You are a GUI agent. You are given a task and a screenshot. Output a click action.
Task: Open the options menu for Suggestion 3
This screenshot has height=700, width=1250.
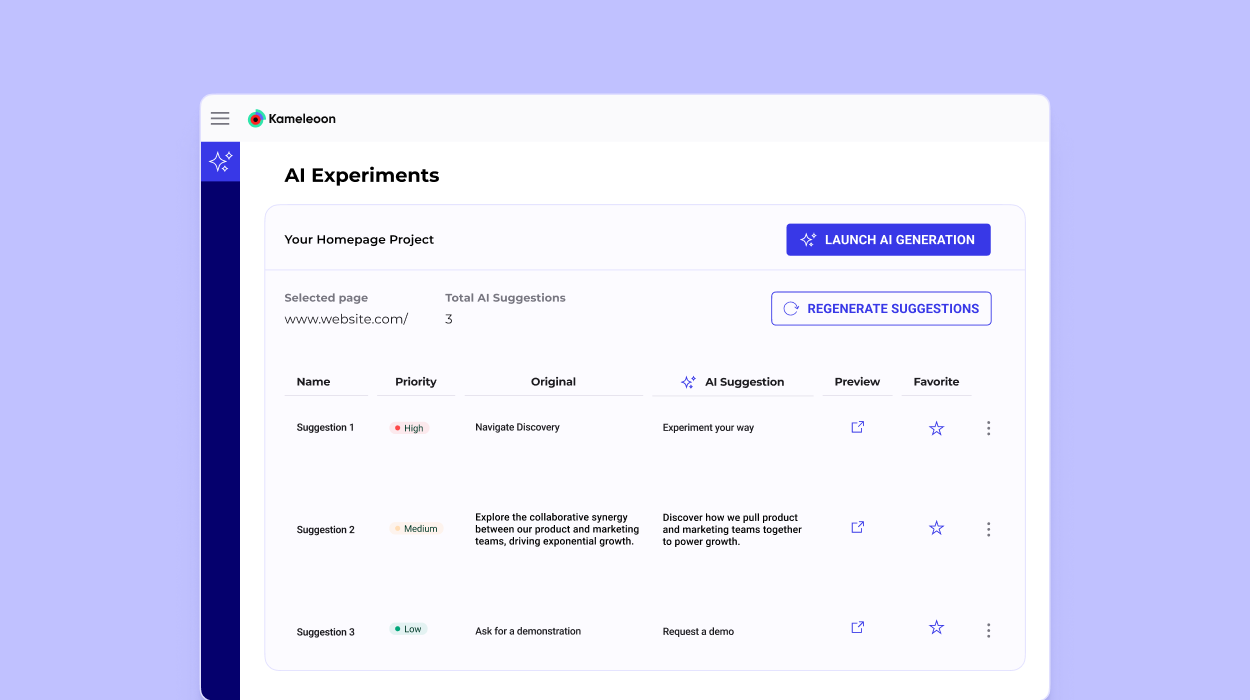(x=988, y=630)
